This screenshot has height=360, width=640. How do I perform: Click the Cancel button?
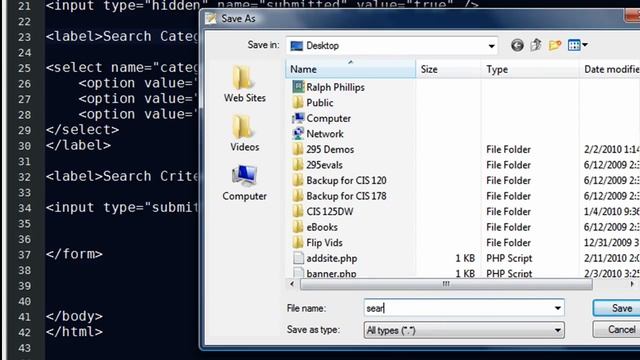[x=616, y=329]
